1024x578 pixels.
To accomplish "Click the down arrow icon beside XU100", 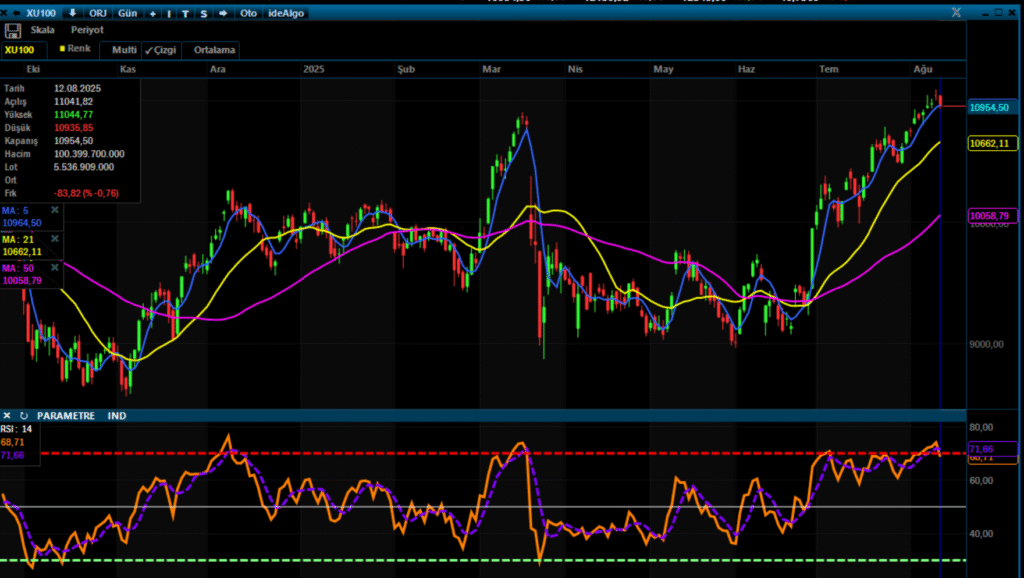I will (73, 13).
